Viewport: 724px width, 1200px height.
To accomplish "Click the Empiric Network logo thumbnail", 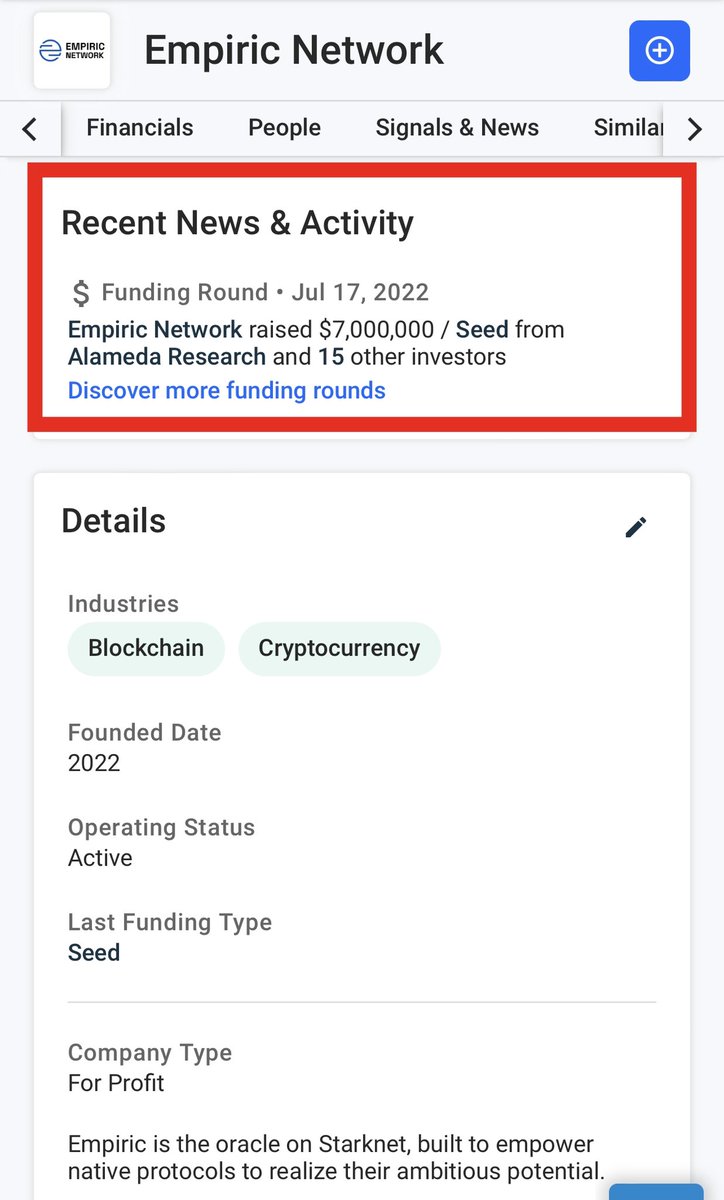I will [x=72, y=51].
